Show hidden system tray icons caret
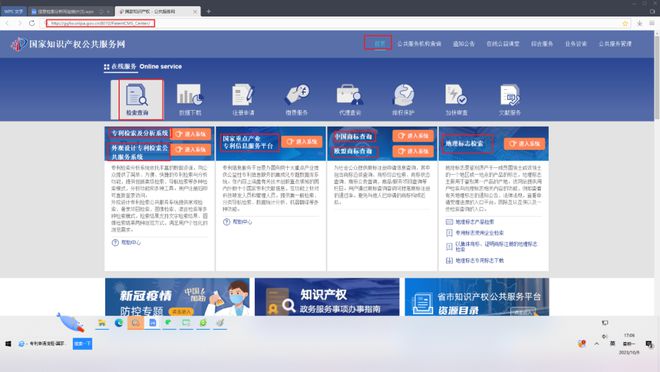The height and width of the screenshot is (372, 660). point(596,344)
